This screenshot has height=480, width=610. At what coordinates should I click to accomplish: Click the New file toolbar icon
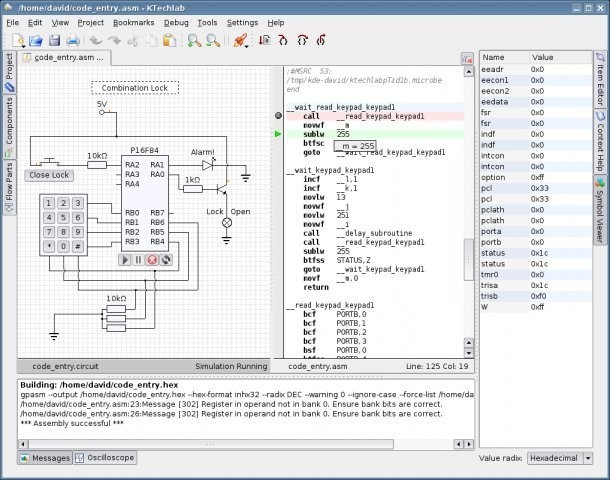pyautogui.click(x=17, y=41)
